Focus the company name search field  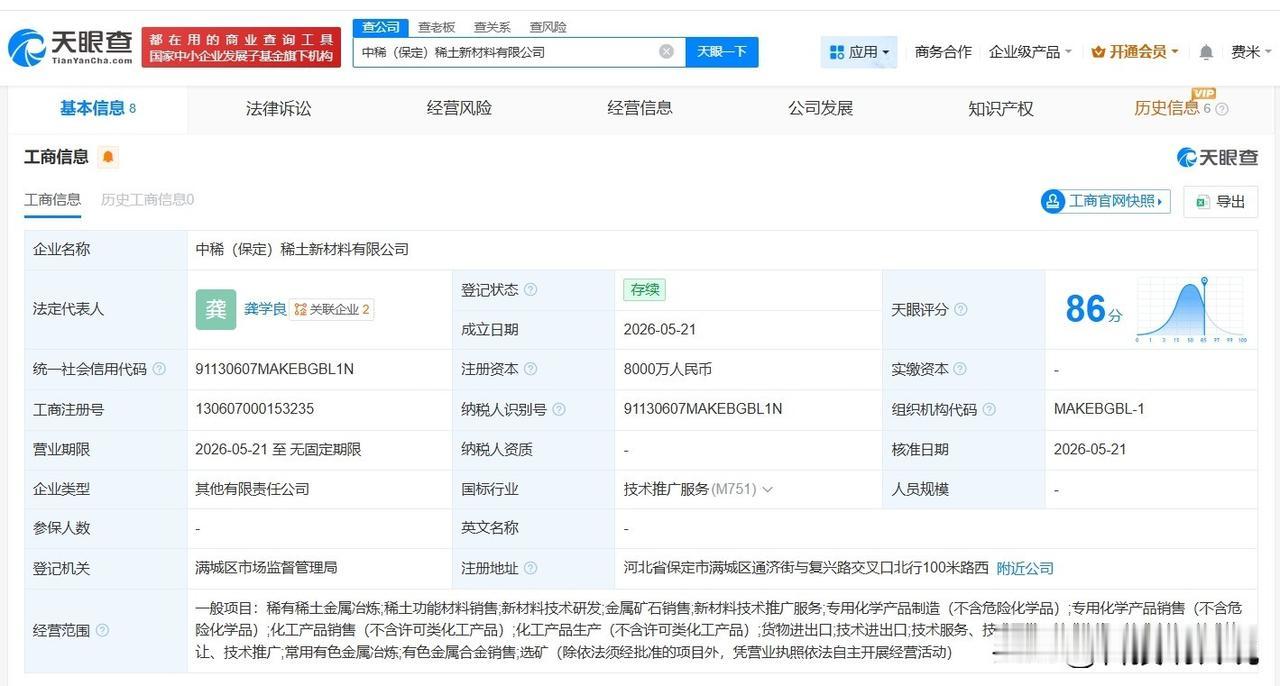point(505,52)
